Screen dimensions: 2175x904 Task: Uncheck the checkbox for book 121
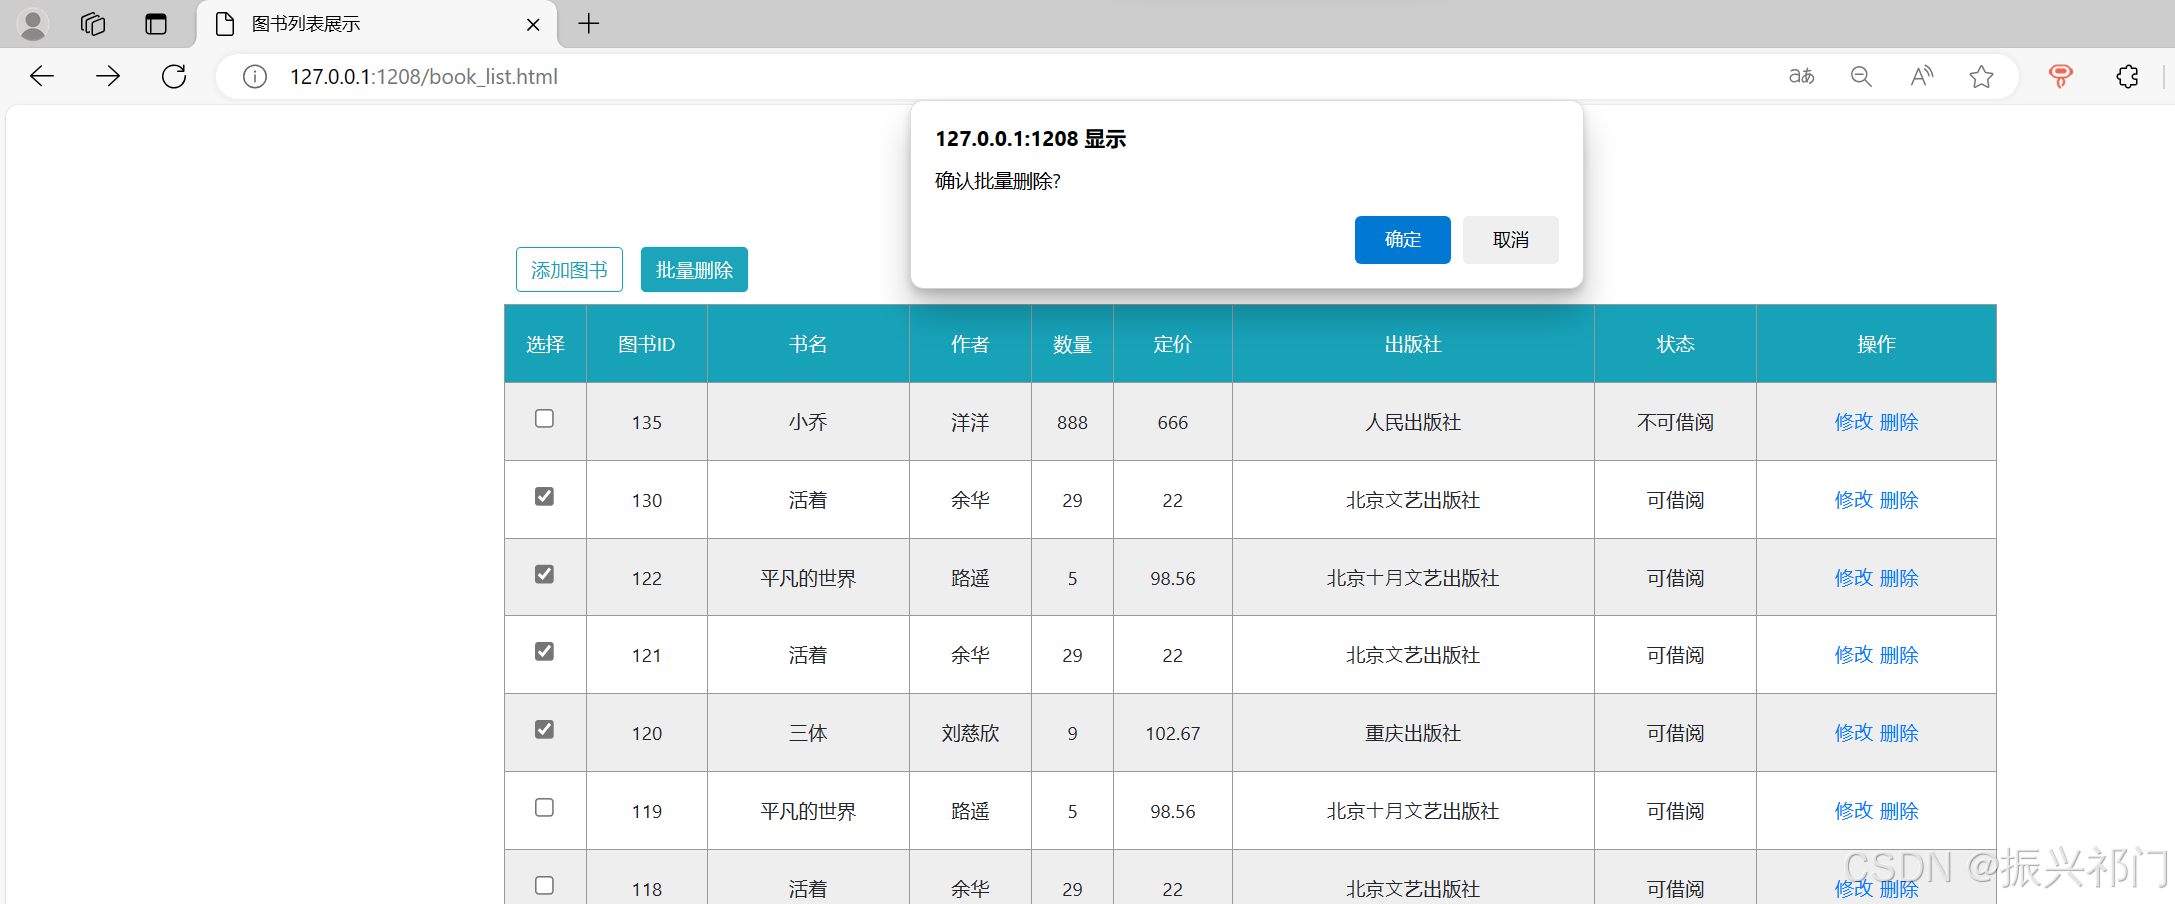[544, 652]
